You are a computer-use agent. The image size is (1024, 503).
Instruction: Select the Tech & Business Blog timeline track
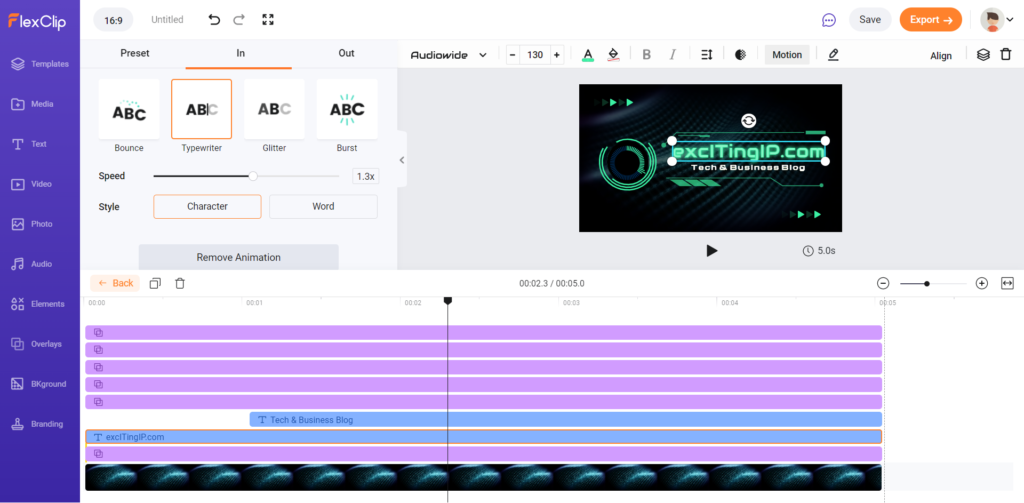(566, 419)
